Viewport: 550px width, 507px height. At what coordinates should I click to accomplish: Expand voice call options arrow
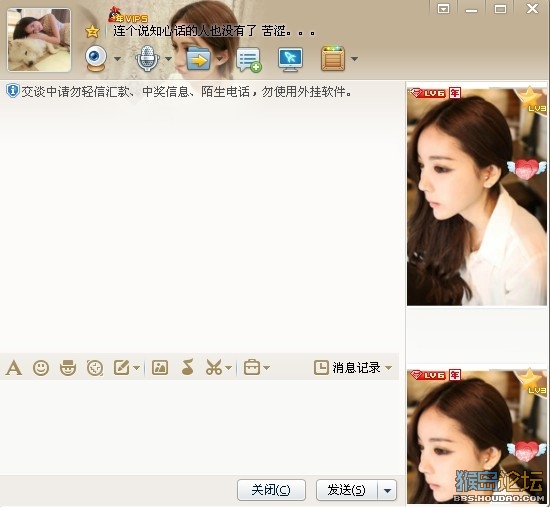click(168, 59)
